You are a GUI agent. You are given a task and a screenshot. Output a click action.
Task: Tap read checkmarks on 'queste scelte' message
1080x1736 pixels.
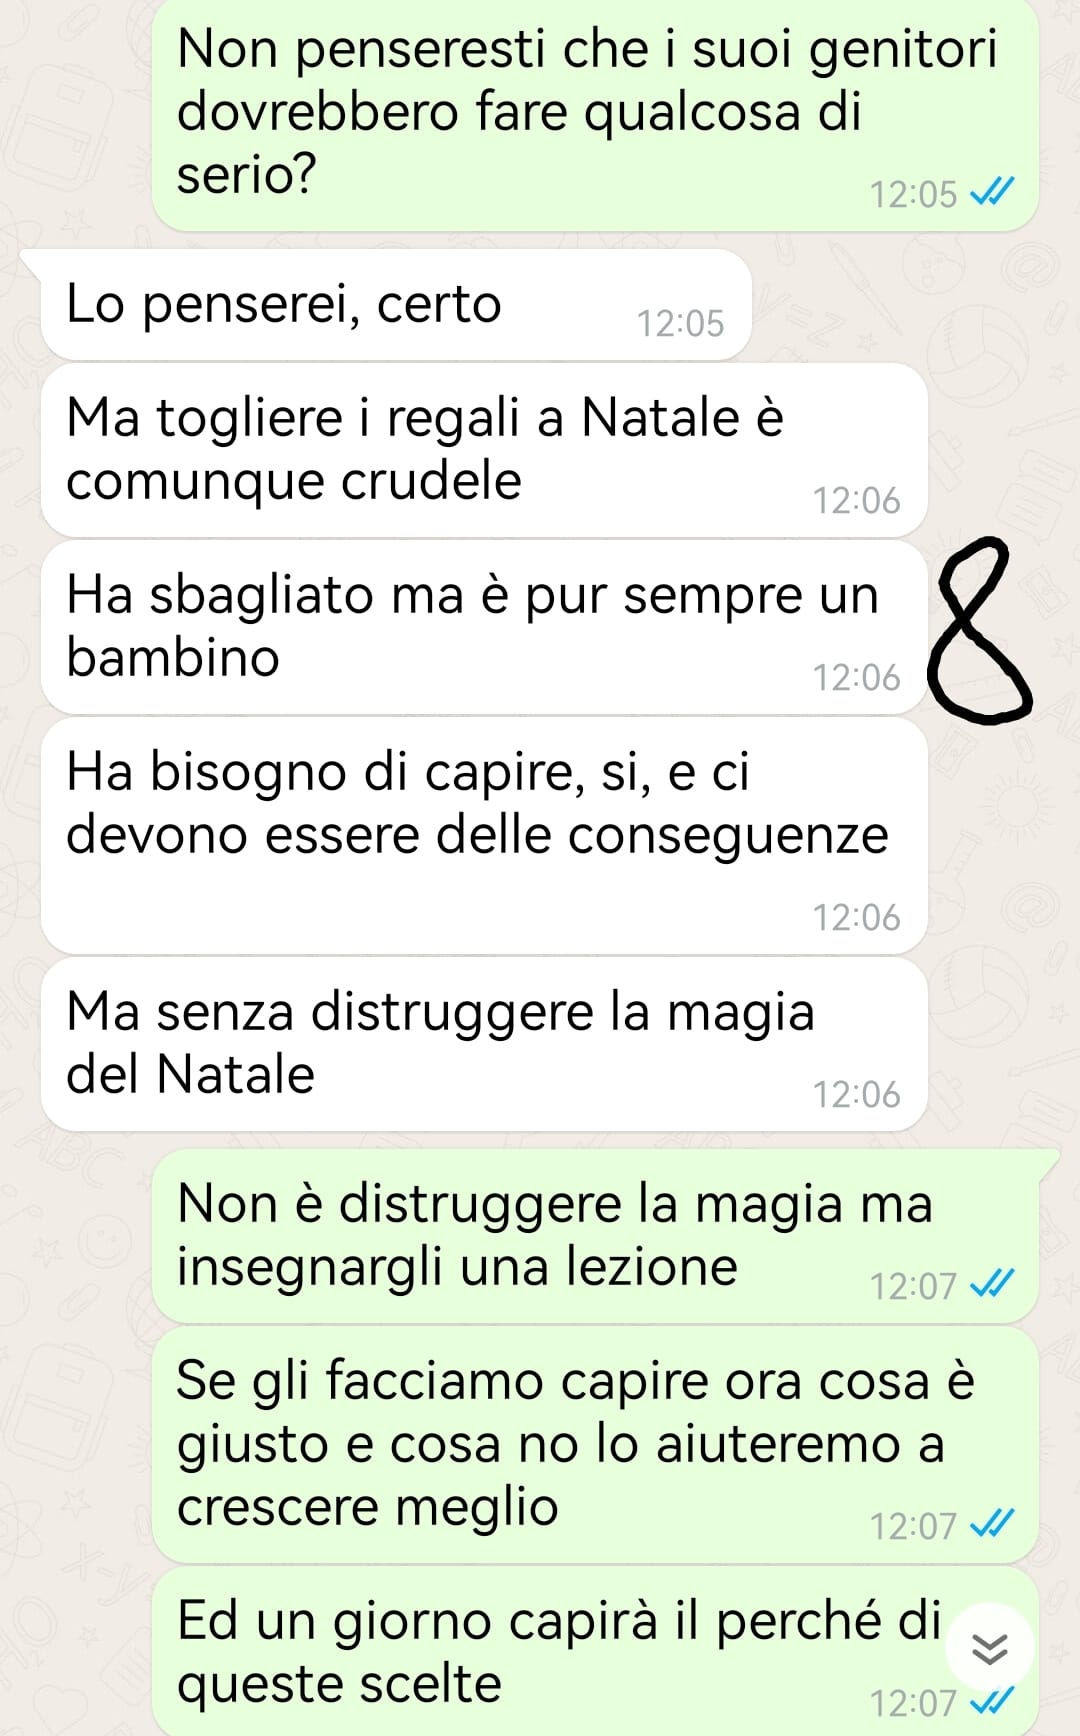[992, 1700]
